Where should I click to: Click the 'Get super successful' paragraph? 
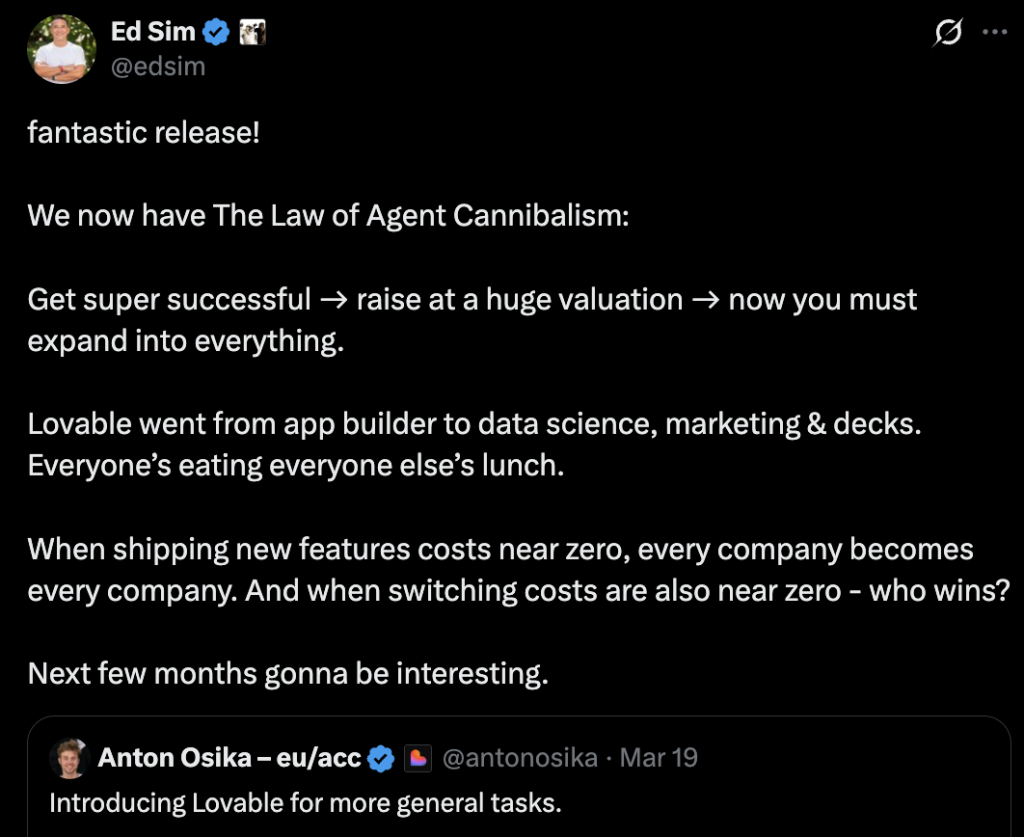point(472,319)
